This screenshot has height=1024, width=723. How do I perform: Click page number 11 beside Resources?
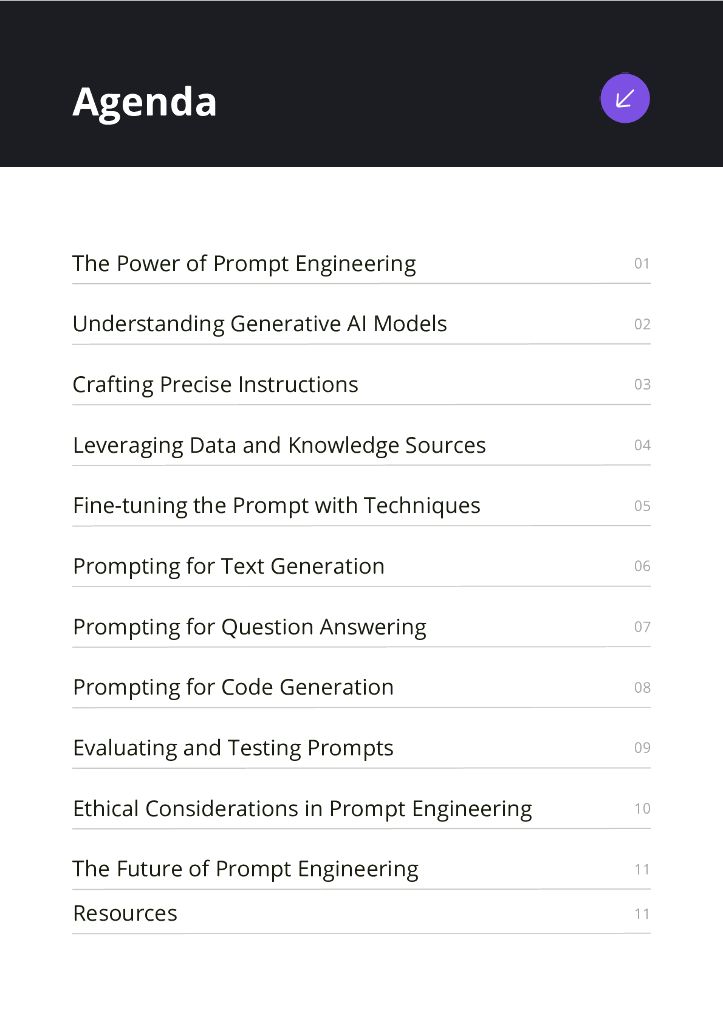pos(642,914)
